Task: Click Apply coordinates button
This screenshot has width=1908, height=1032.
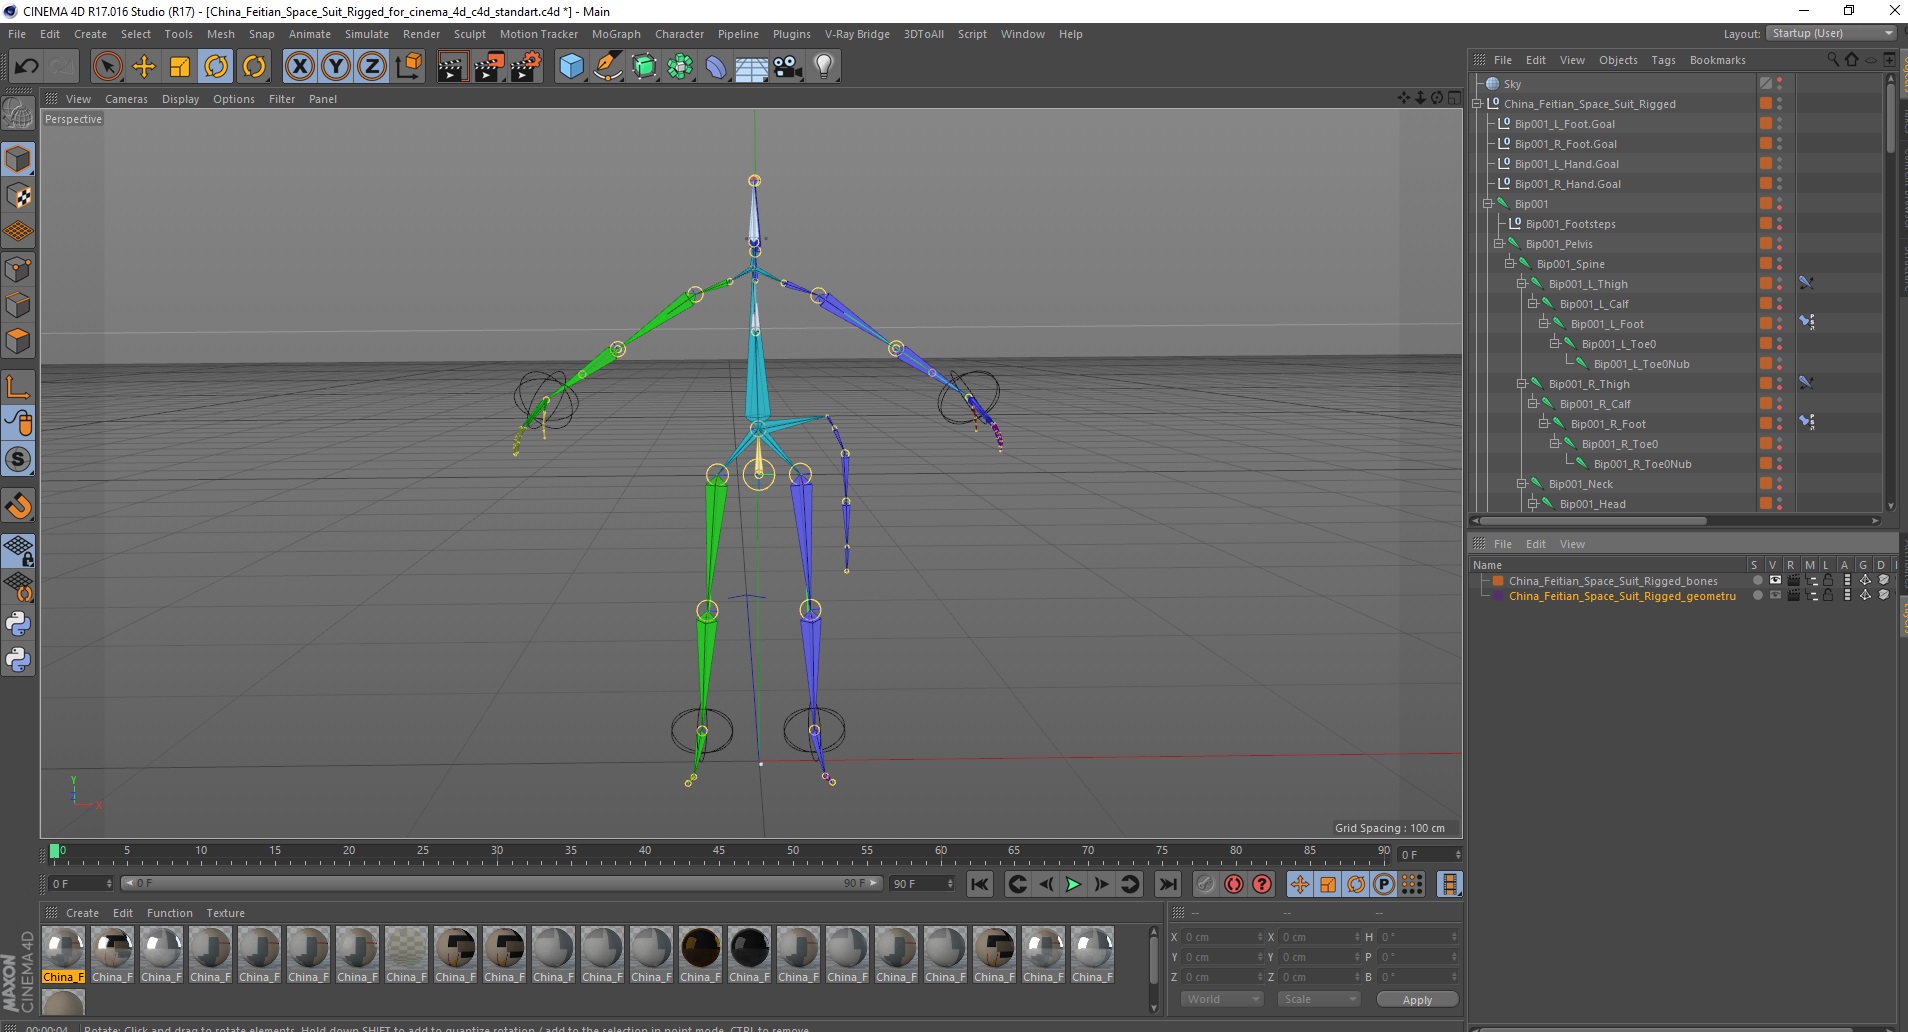Action: (1417, 1000)
